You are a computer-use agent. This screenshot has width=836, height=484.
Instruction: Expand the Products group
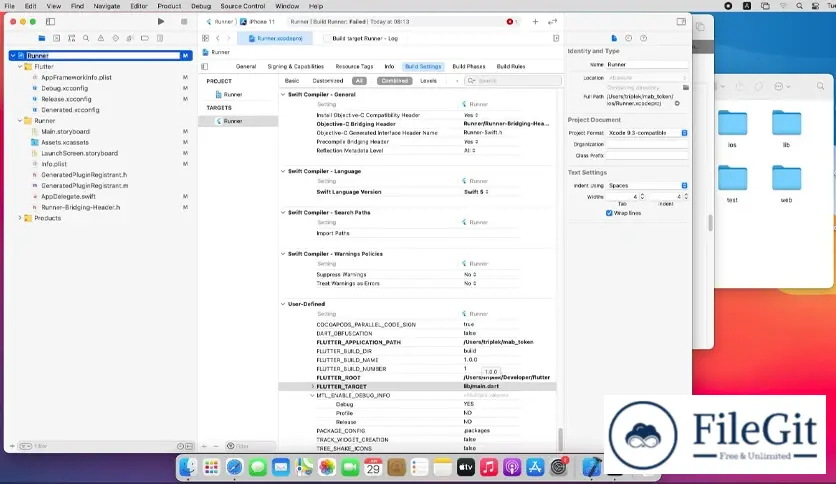point(20,218)
